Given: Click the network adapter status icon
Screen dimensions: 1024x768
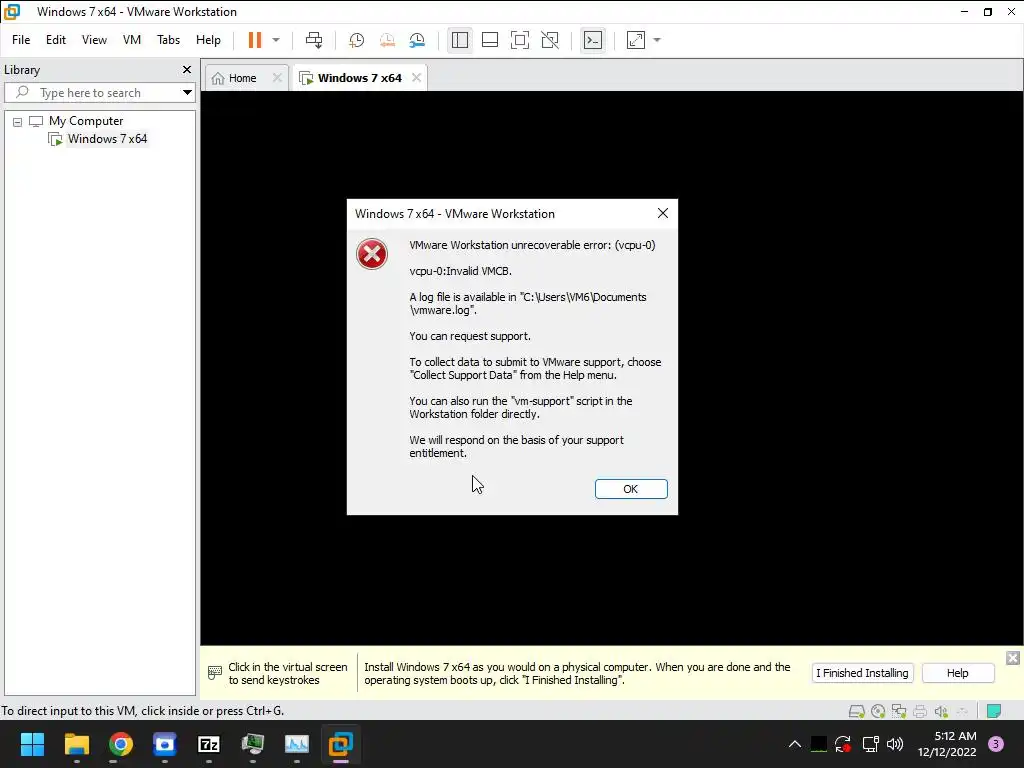Looking at the screenshot, I should 899,711.
